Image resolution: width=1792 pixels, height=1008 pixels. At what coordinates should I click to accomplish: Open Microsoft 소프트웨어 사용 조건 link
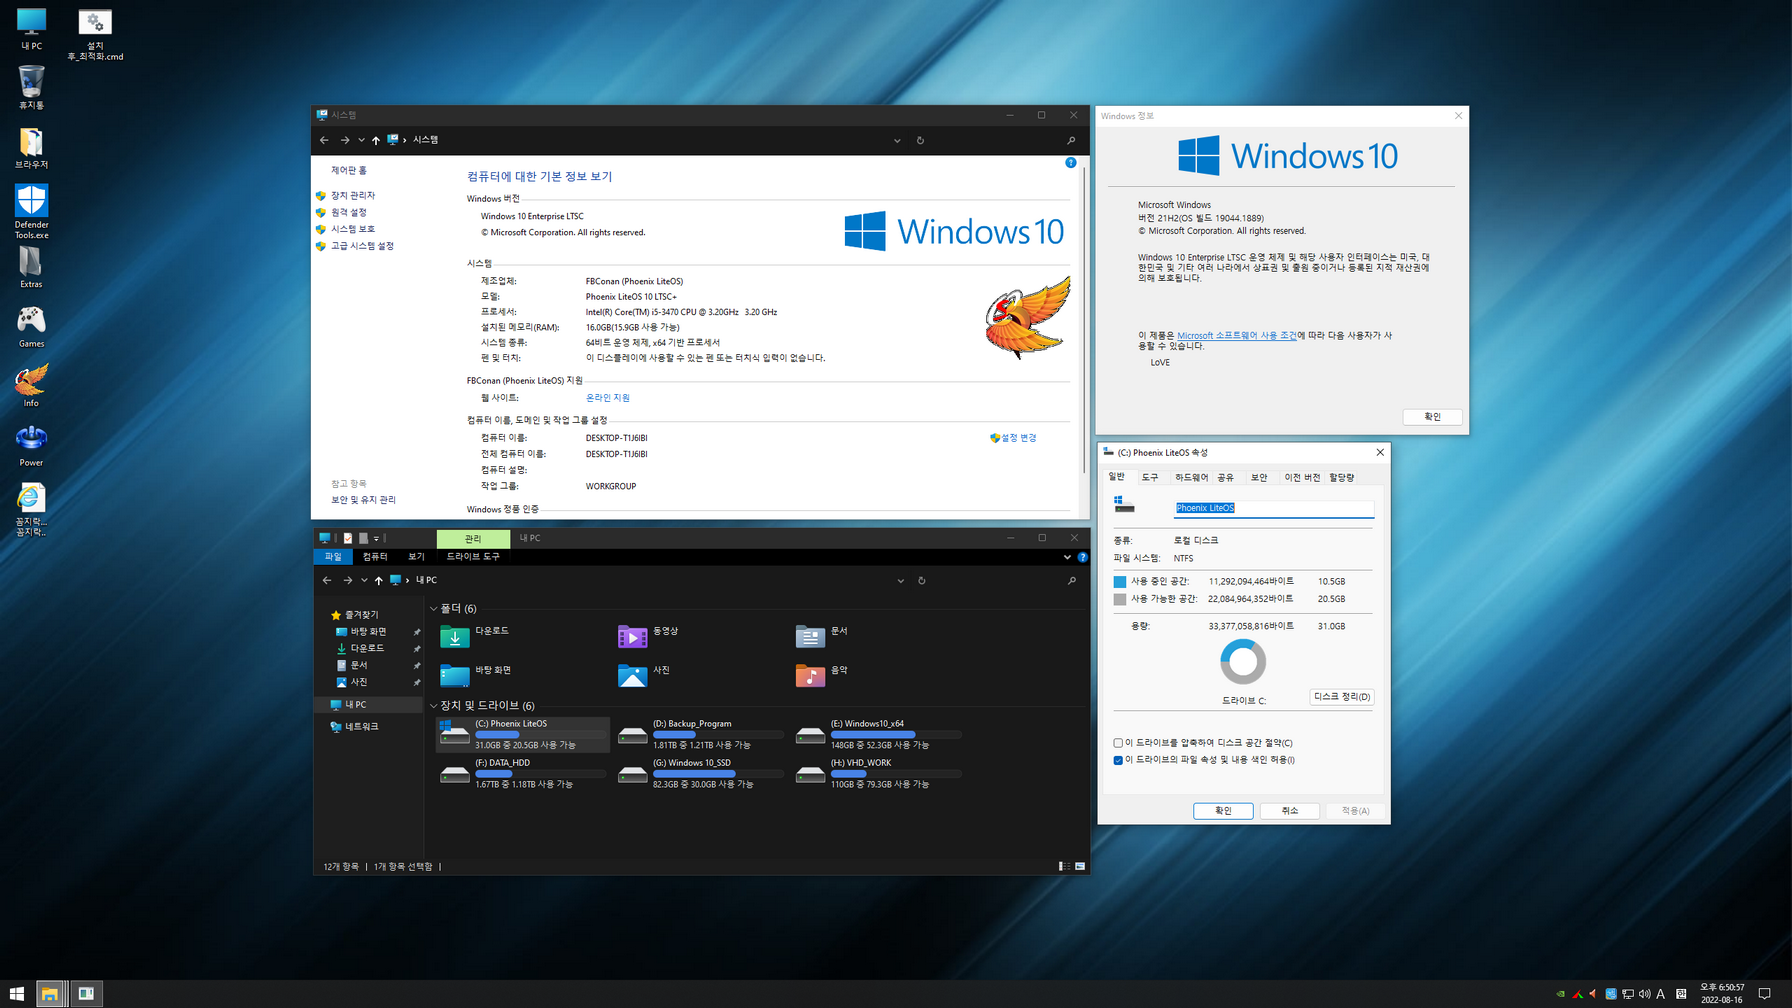click(x=1236, y=336)
